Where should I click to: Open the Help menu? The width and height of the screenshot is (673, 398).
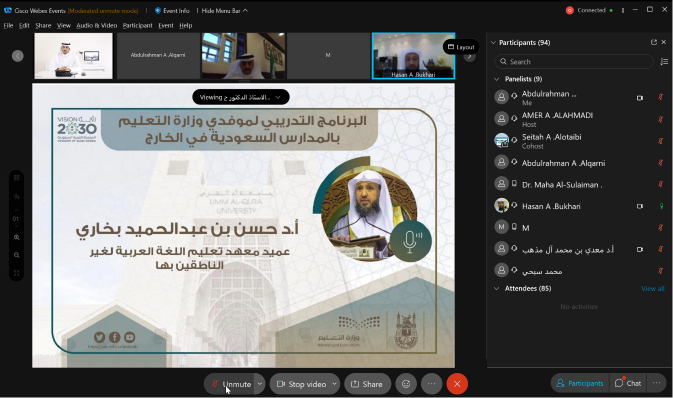point(185,25)
